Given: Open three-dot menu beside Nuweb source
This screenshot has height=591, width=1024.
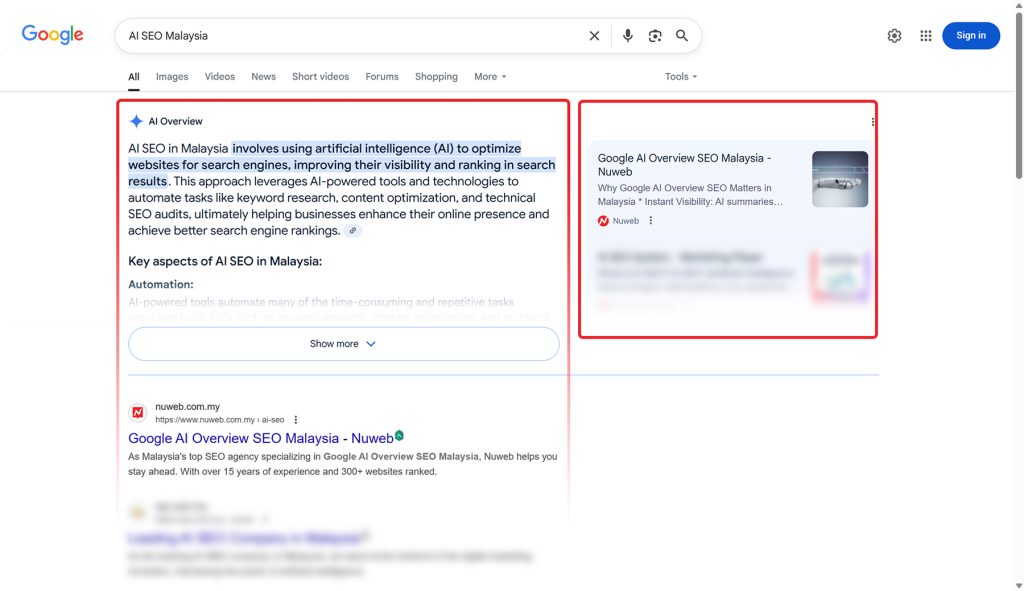Looking at the screenshot, I should coord(650,221).
